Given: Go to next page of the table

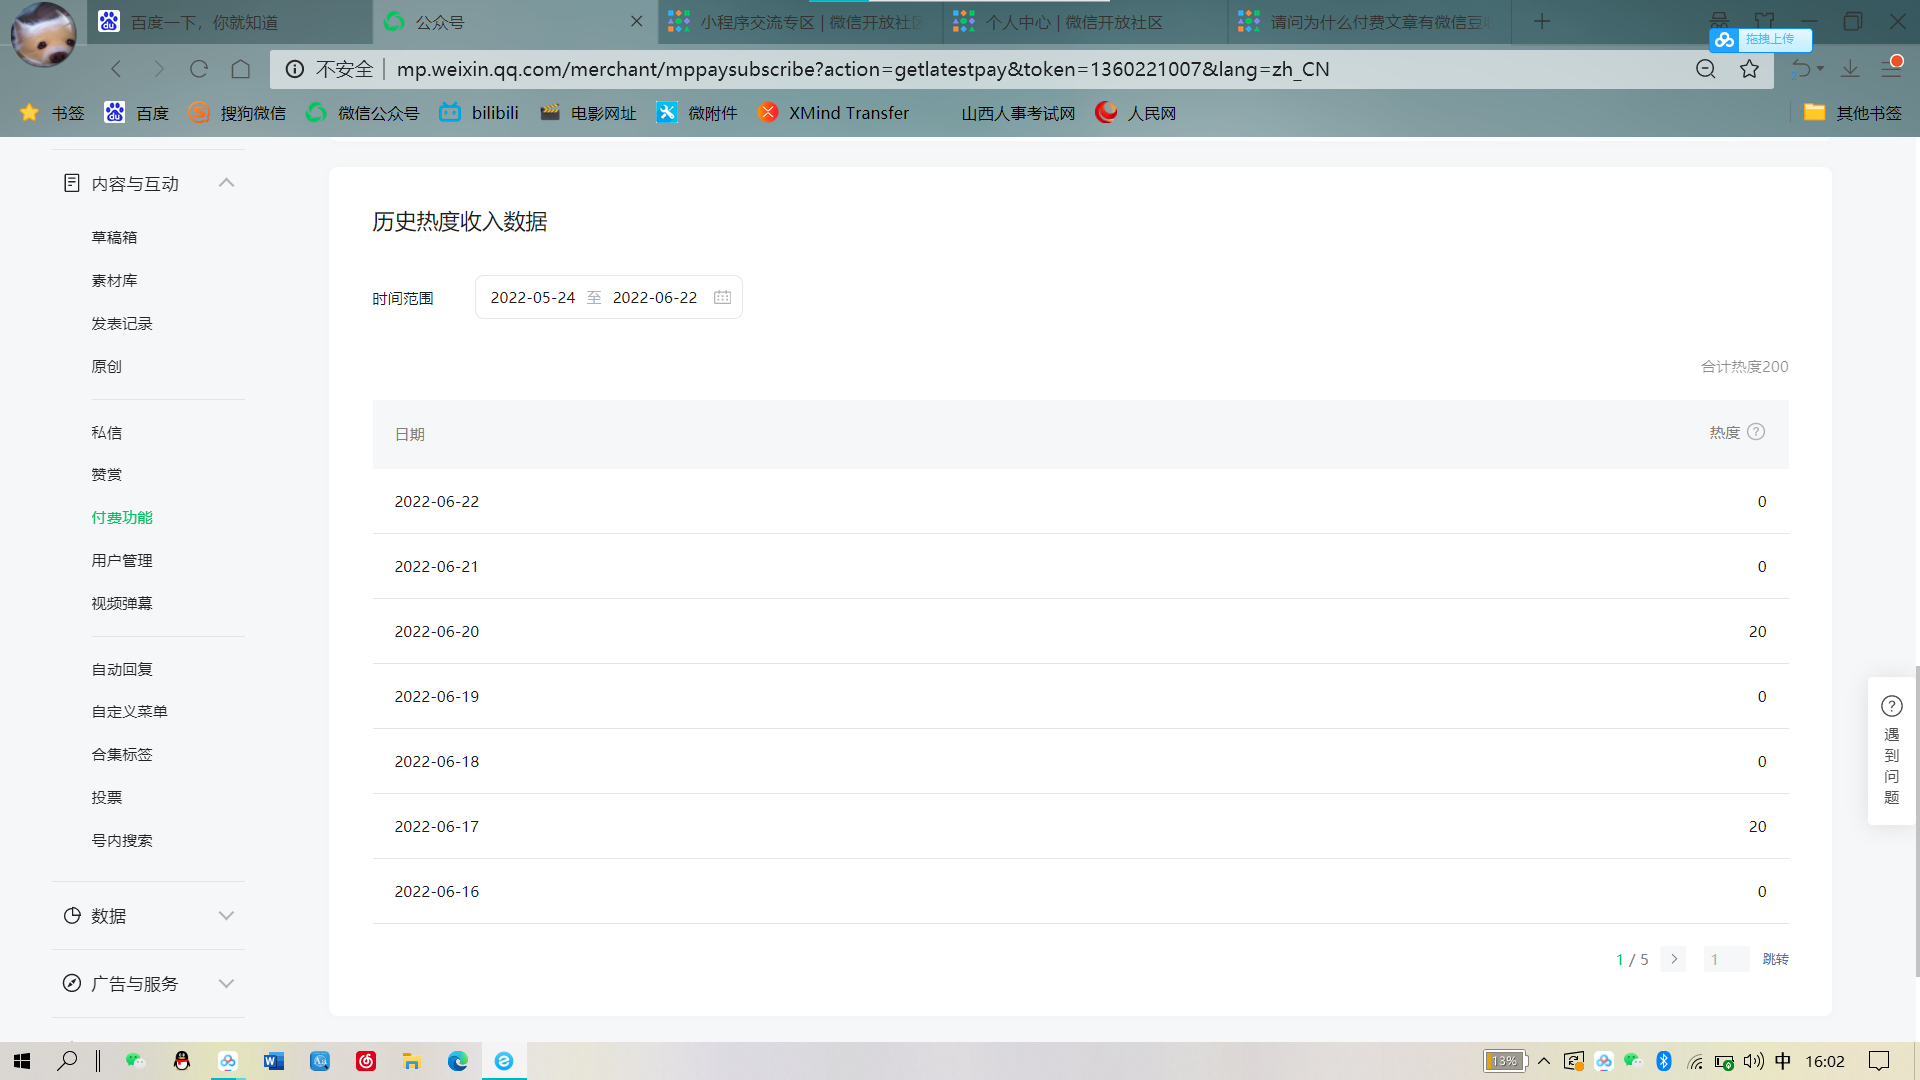Looking at the screenshot, I should [1674, 959].
